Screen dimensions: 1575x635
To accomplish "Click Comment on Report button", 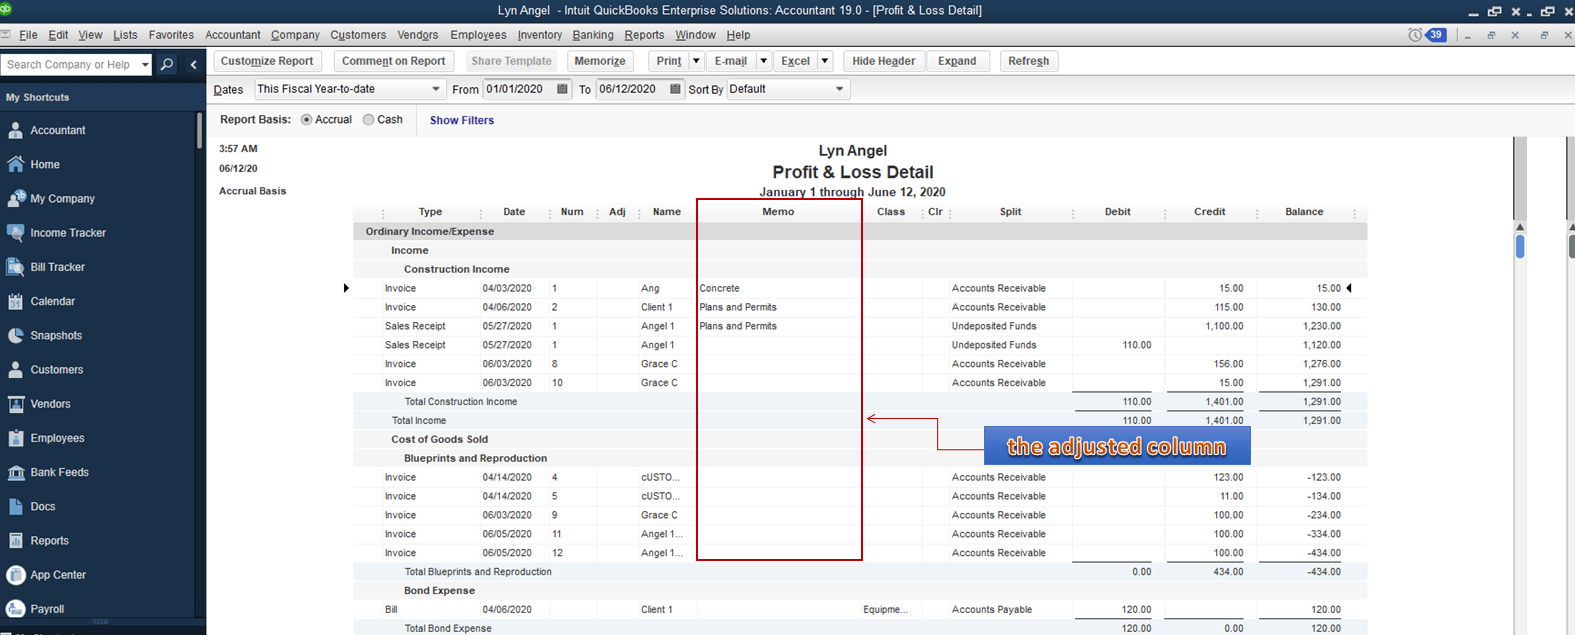I will [x=393, y=61].
